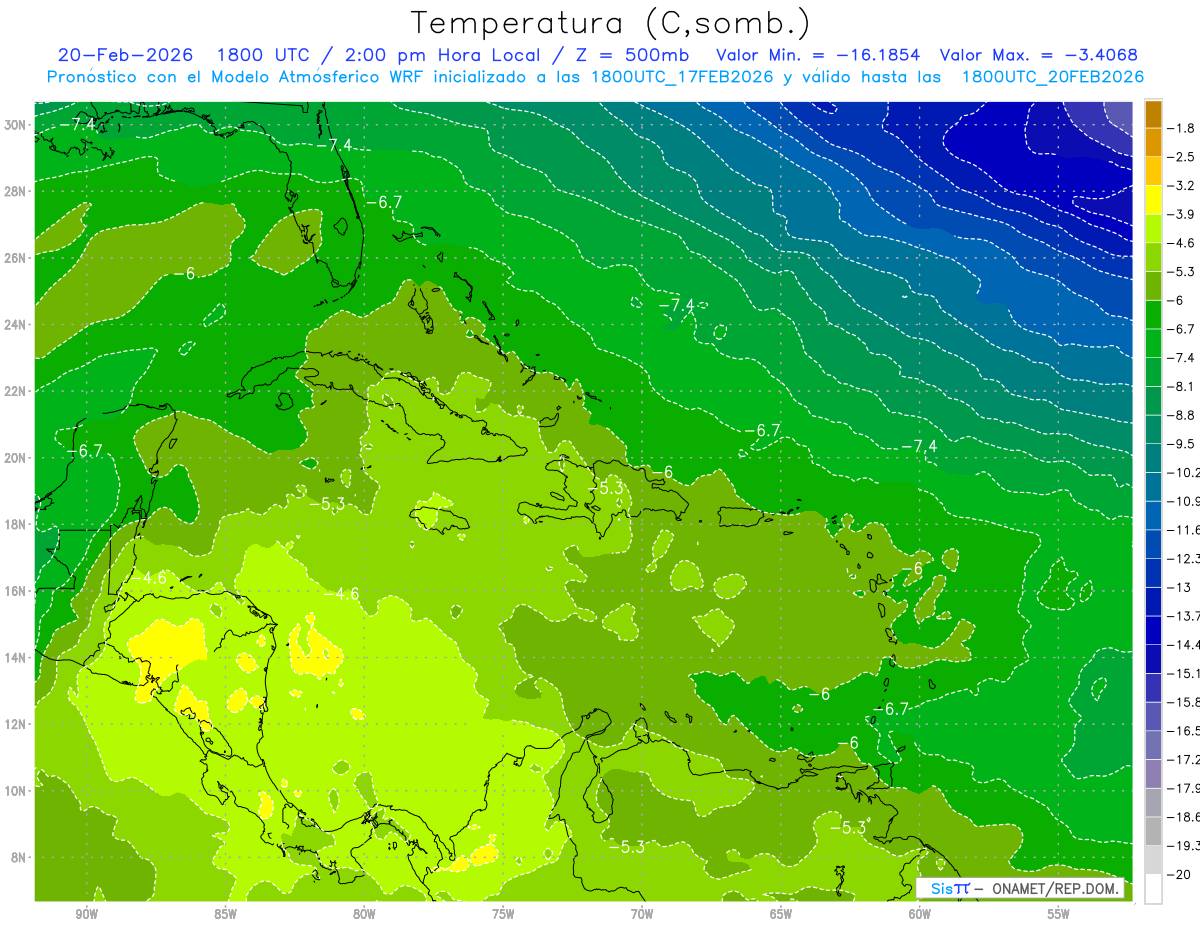
Task: Click the colorbar label "-13"
Action: 1179,587
